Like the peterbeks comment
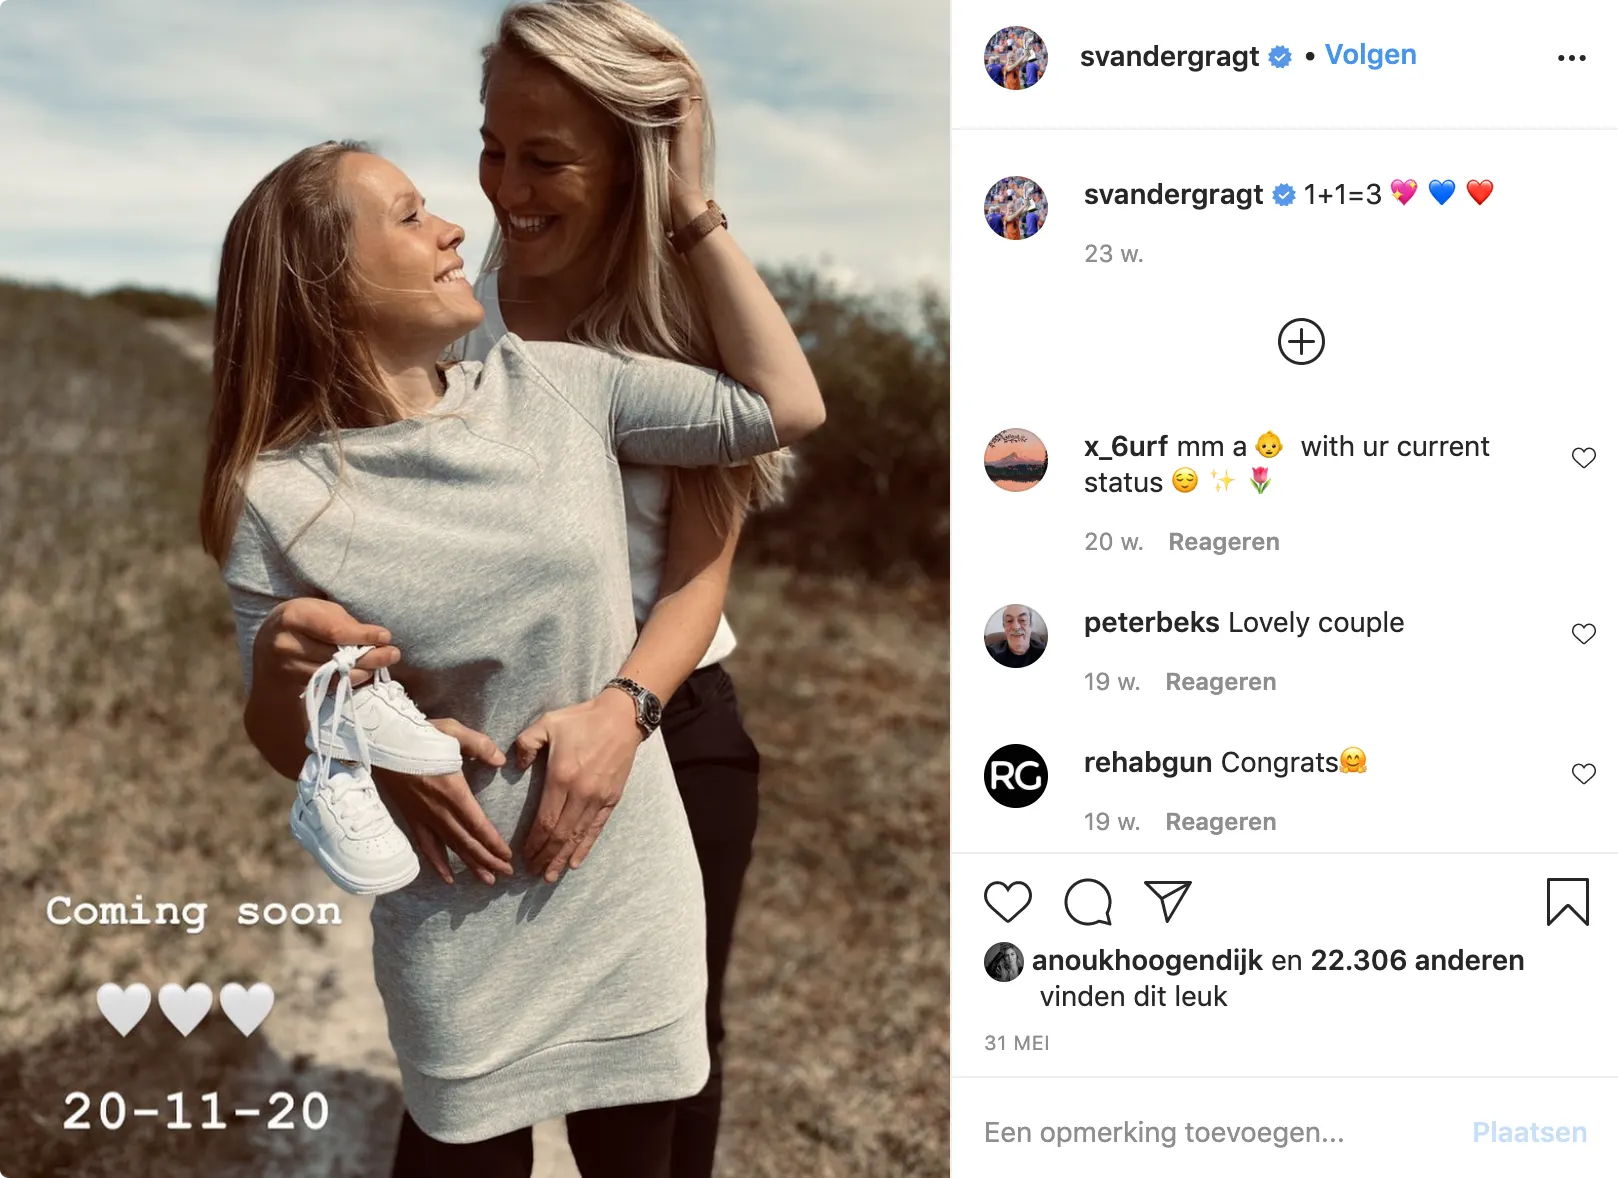Image resolution: width=1618 pixels, height=1178 pixels. [1583, 634]
